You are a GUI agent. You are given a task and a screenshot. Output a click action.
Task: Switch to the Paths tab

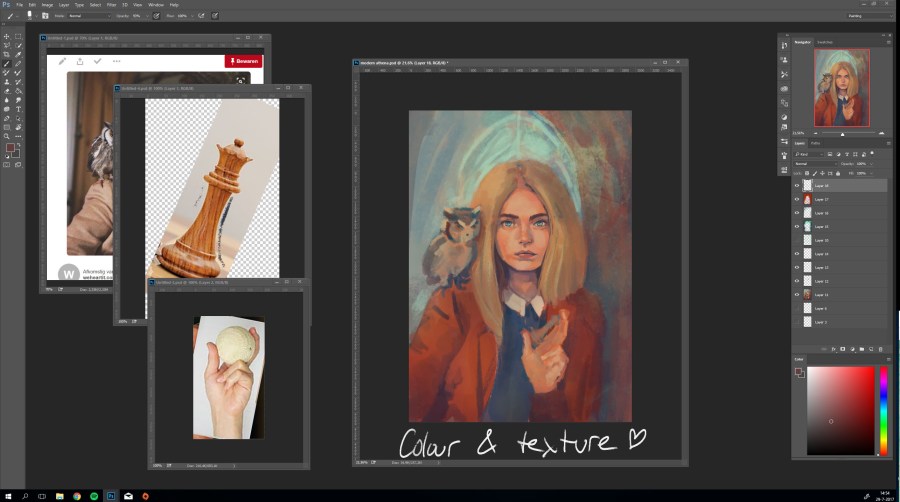tap(815, 143)
